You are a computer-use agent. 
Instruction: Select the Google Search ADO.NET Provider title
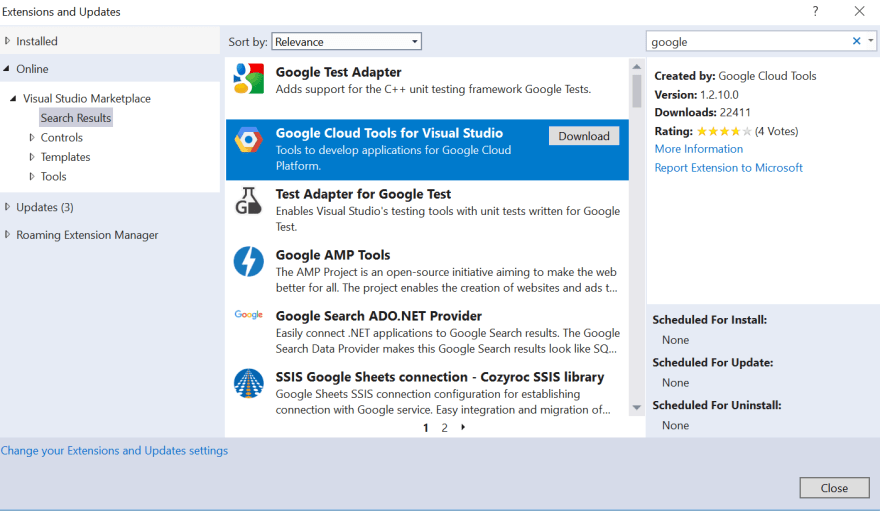379,316
